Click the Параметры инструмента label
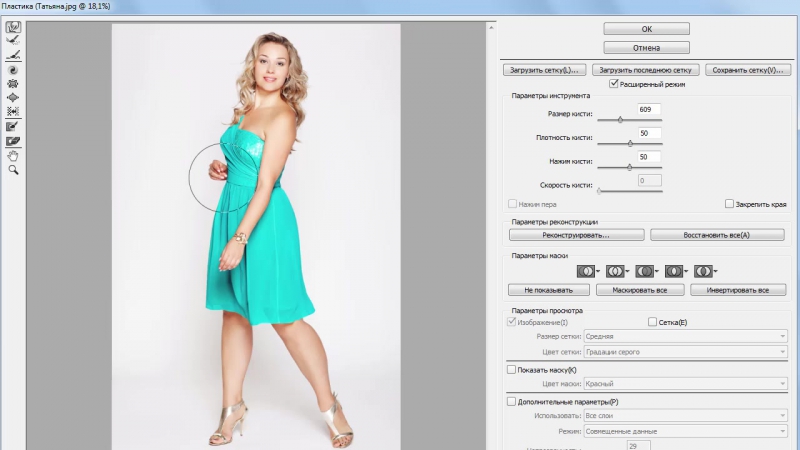Screen dimensions: 800x450 pyautogui.click(x=551, y=95)
